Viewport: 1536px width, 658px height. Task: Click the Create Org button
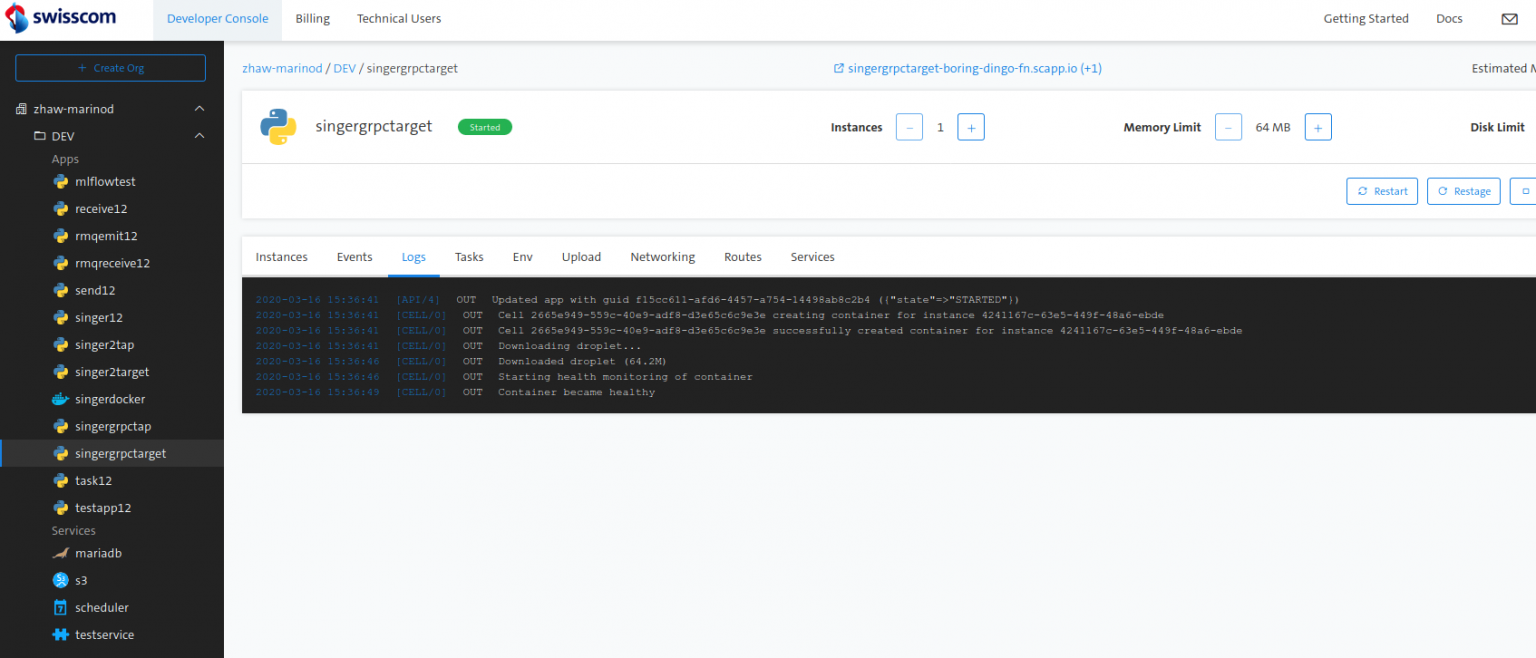click(x=110, y=67)
